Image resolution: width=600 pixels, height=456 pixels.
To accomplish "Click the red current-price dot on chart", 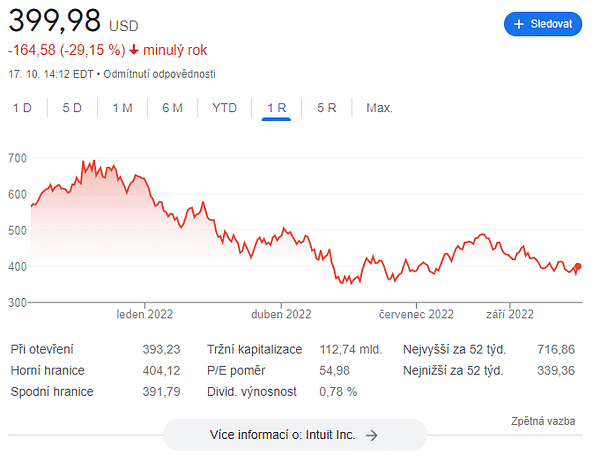I will click(x=578, y=266).
